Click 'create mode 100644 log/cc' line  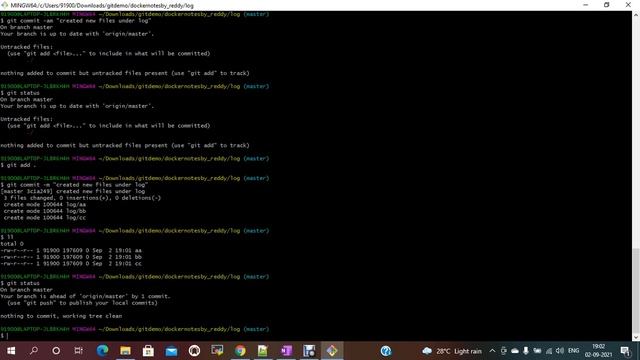point(44,218)
